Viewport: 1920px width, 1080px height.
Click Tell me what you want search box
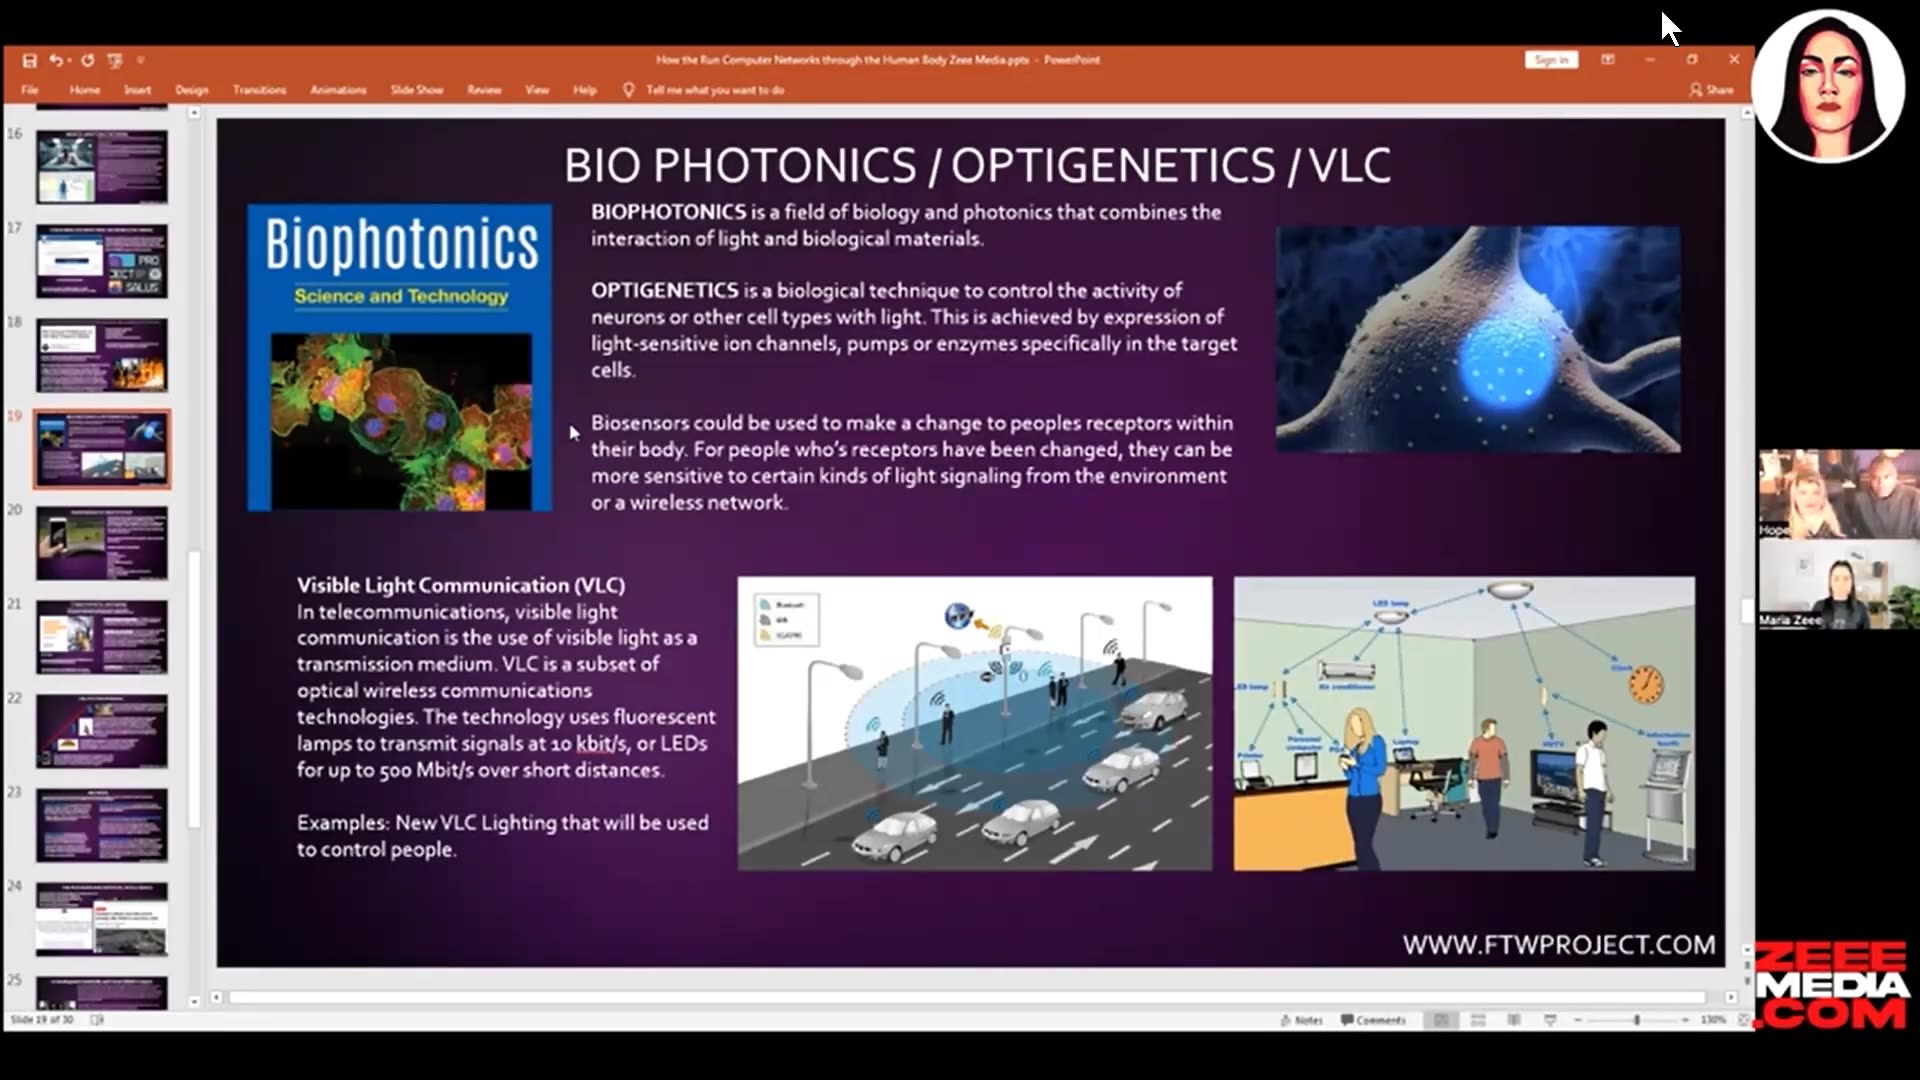click(714, 90)
